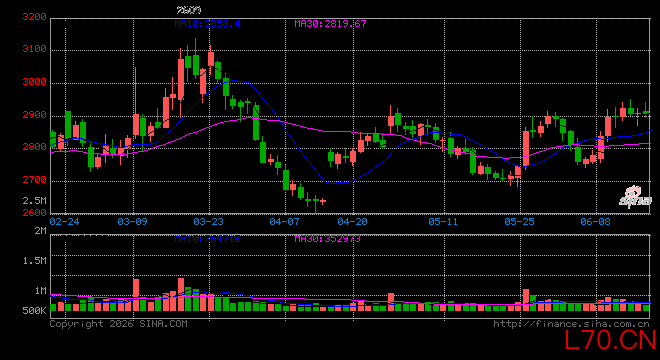Select the 2800 price axis label
The width and height of the screenshot is (660, 360).
tap(35, 147)
